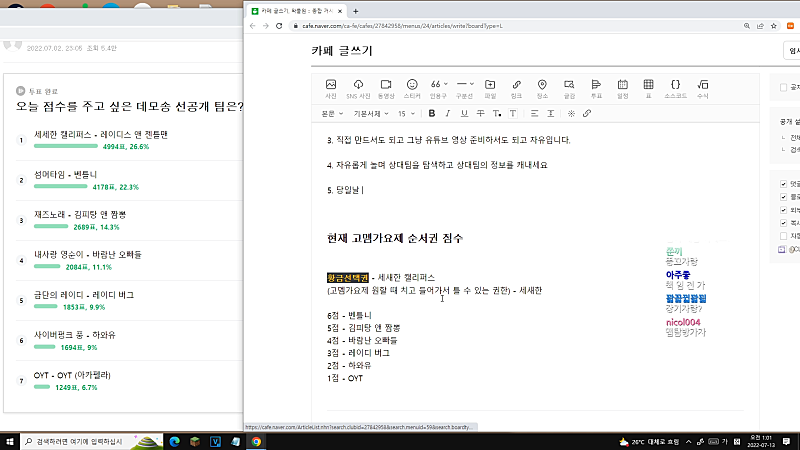Check the 공지 checkbox at top right
Screen dimensions: 800x450
[783, 88]
